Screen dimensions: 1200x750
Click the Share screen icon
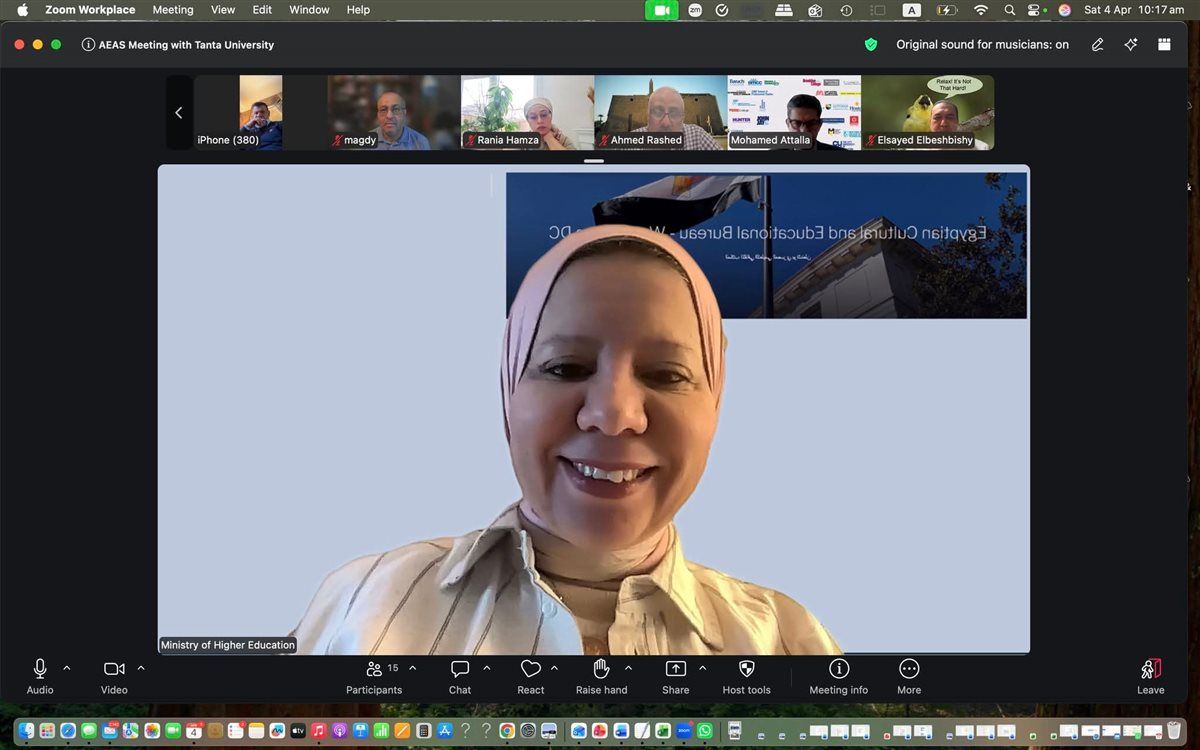tap(675, 669)
